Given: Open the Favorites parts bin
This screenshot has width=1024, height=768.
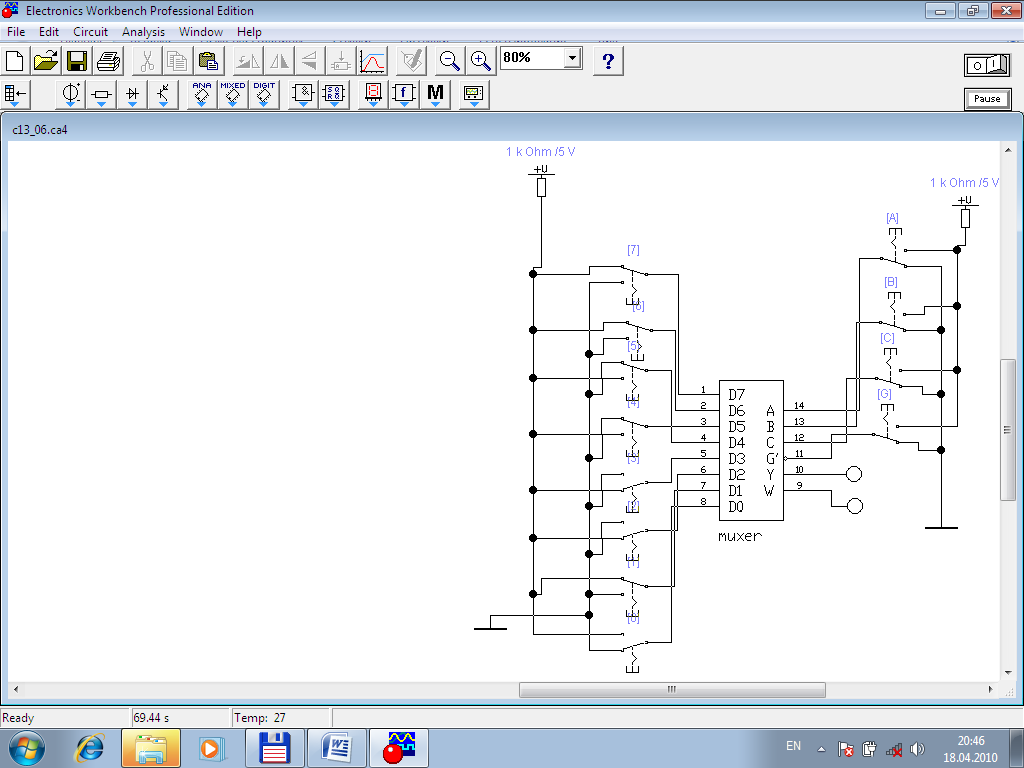Looking at the screenshot, I should [15, 95].
